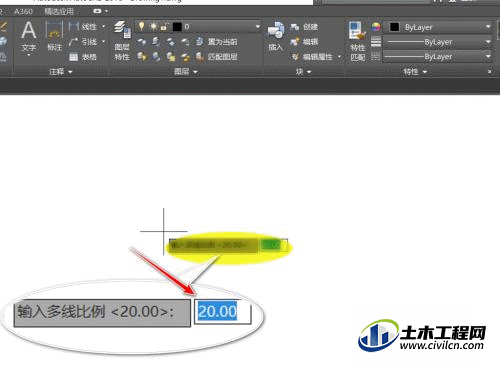Open the 插入 insert block tool
This screenshot has height=375, width=500.
(x=276, y=37)
